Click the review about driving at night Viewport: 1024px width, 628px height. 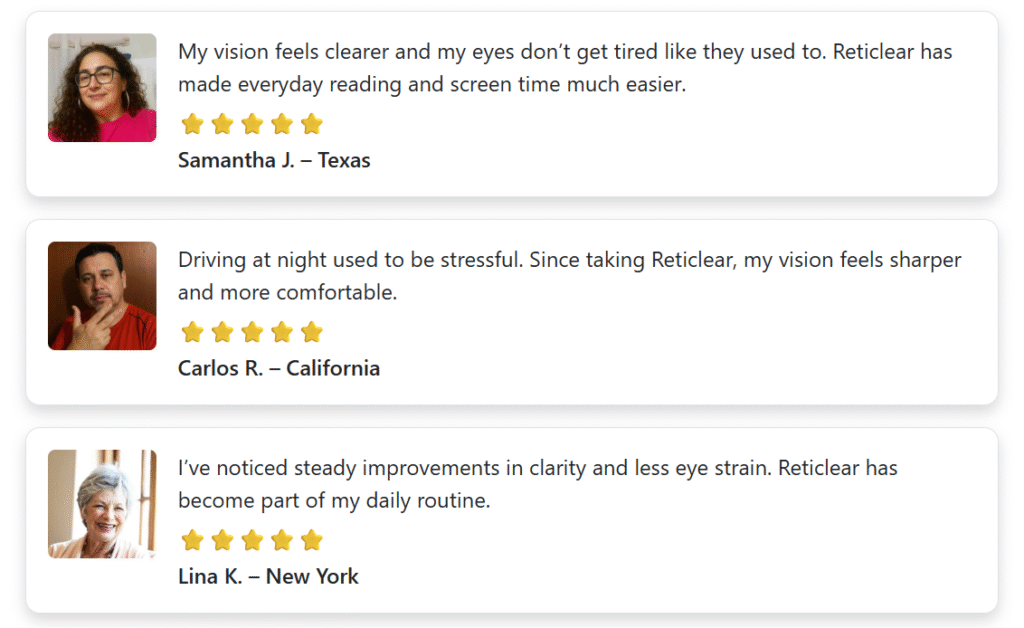pos(569,276)
